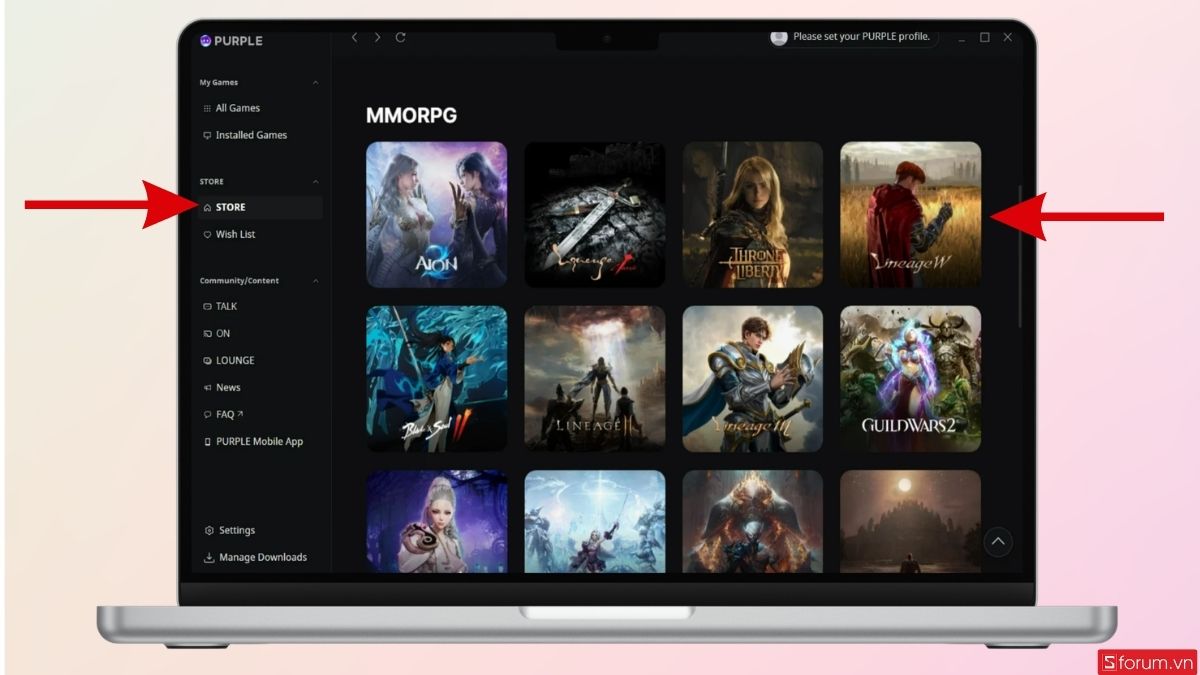Collapse the My Games section
The image size is (1200, 675).
click(x=316, y=82)
